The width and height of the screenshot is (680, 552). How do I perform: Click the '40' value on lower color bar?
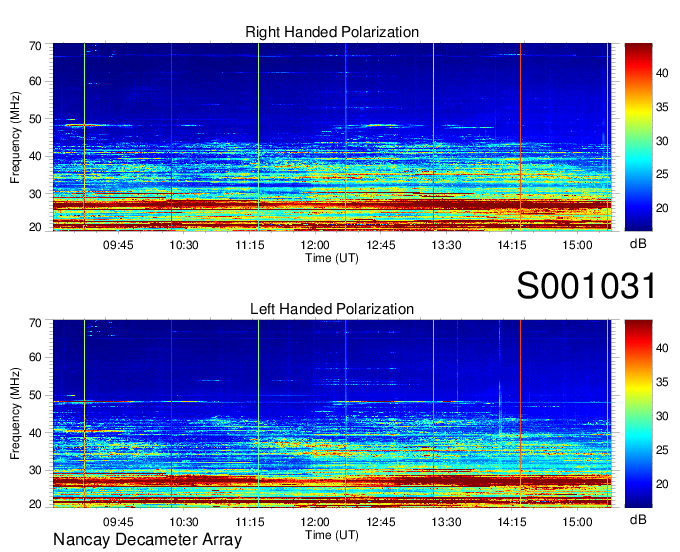click(662, 348)
